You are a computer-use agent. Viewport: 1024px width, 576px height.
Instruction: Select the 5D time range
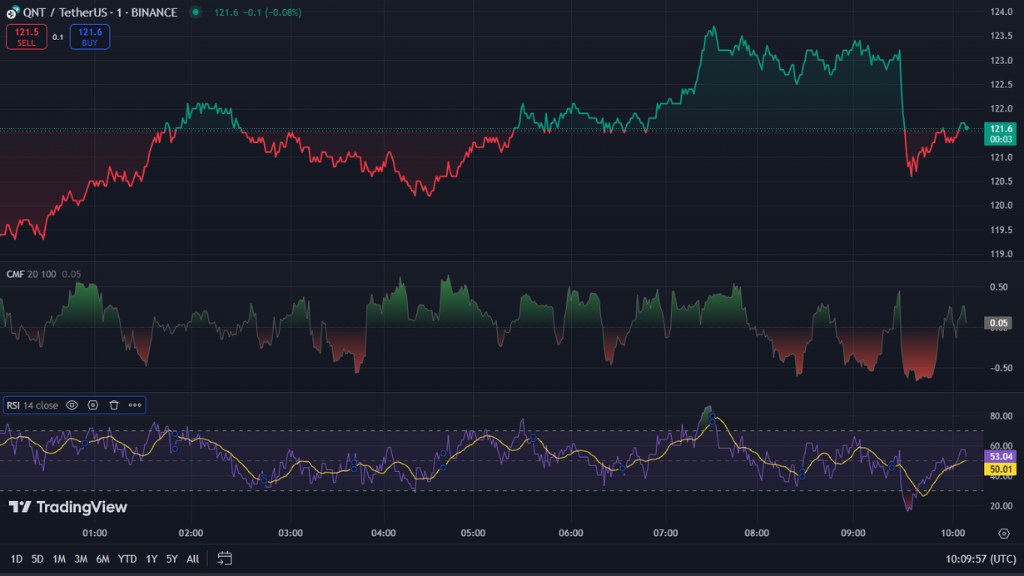pyautogui.click(x=37, y=558)
